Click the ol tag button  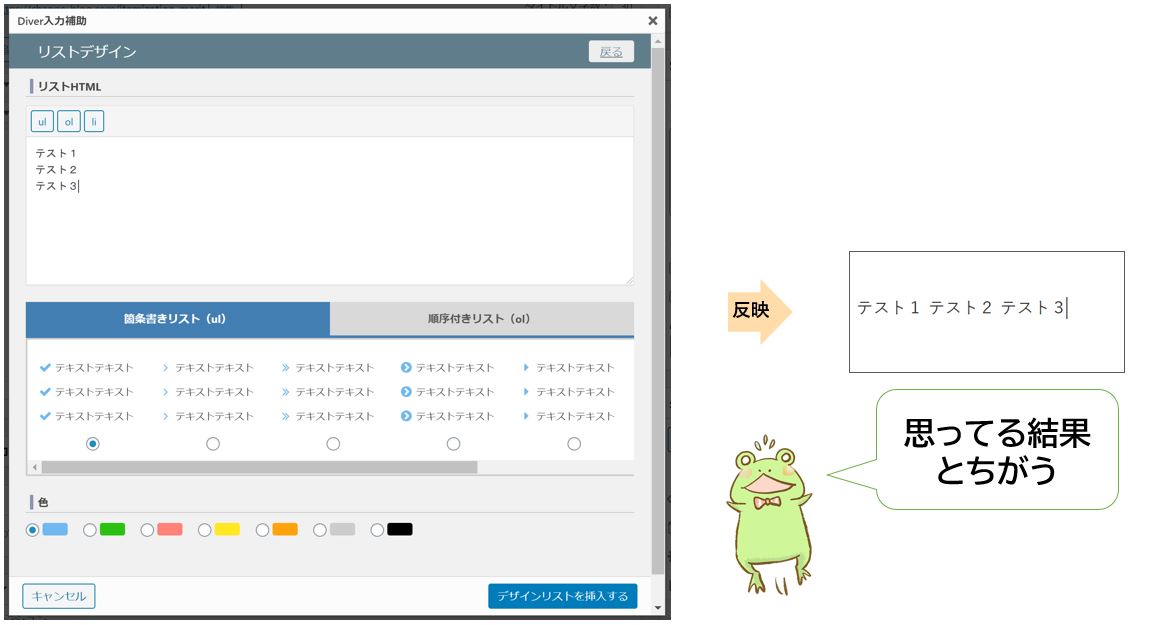68,122
